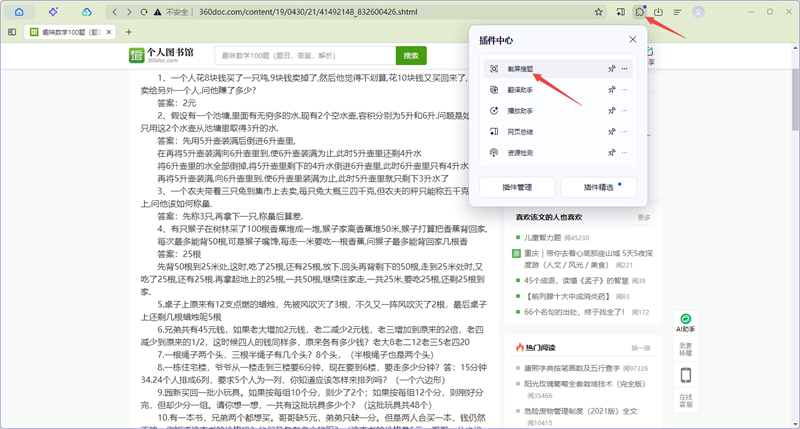Select the 播放助手 plugin

(558, 111)
